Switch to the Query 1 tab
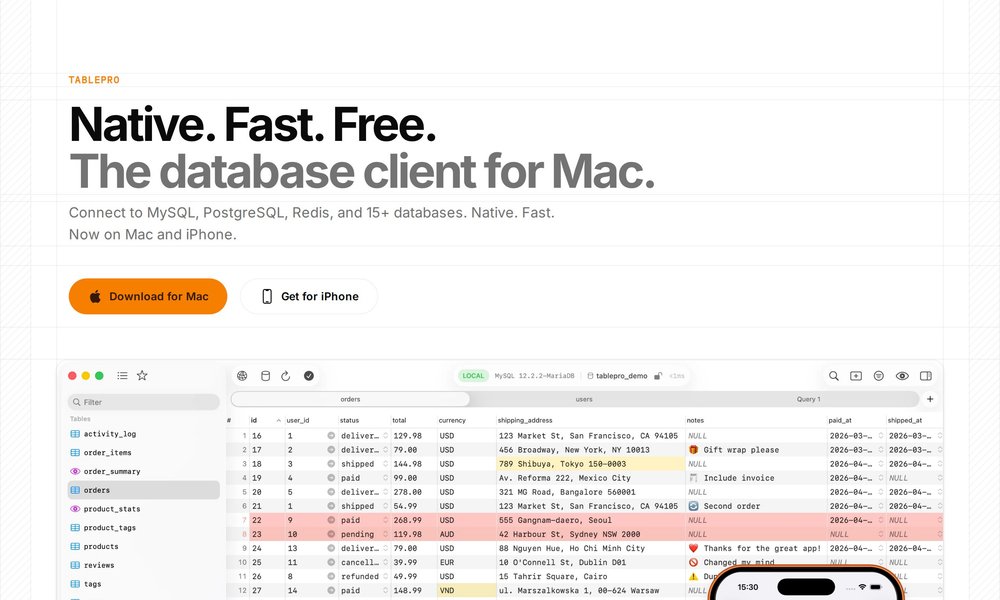This screenshot has width=1000, height=600. point(809,399)
